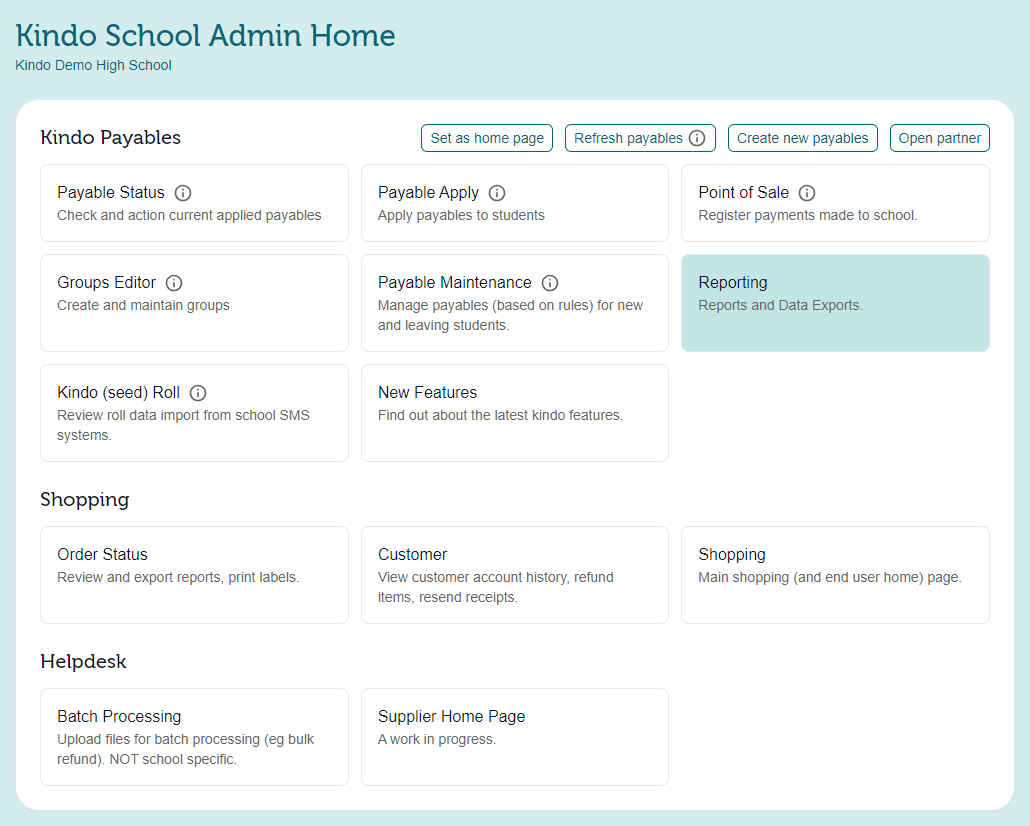The height and width of the screenshot is (826, 1030).
Task: Open the Supplier Home Page card
Action: pyautogui.click(x=515, y=737)
